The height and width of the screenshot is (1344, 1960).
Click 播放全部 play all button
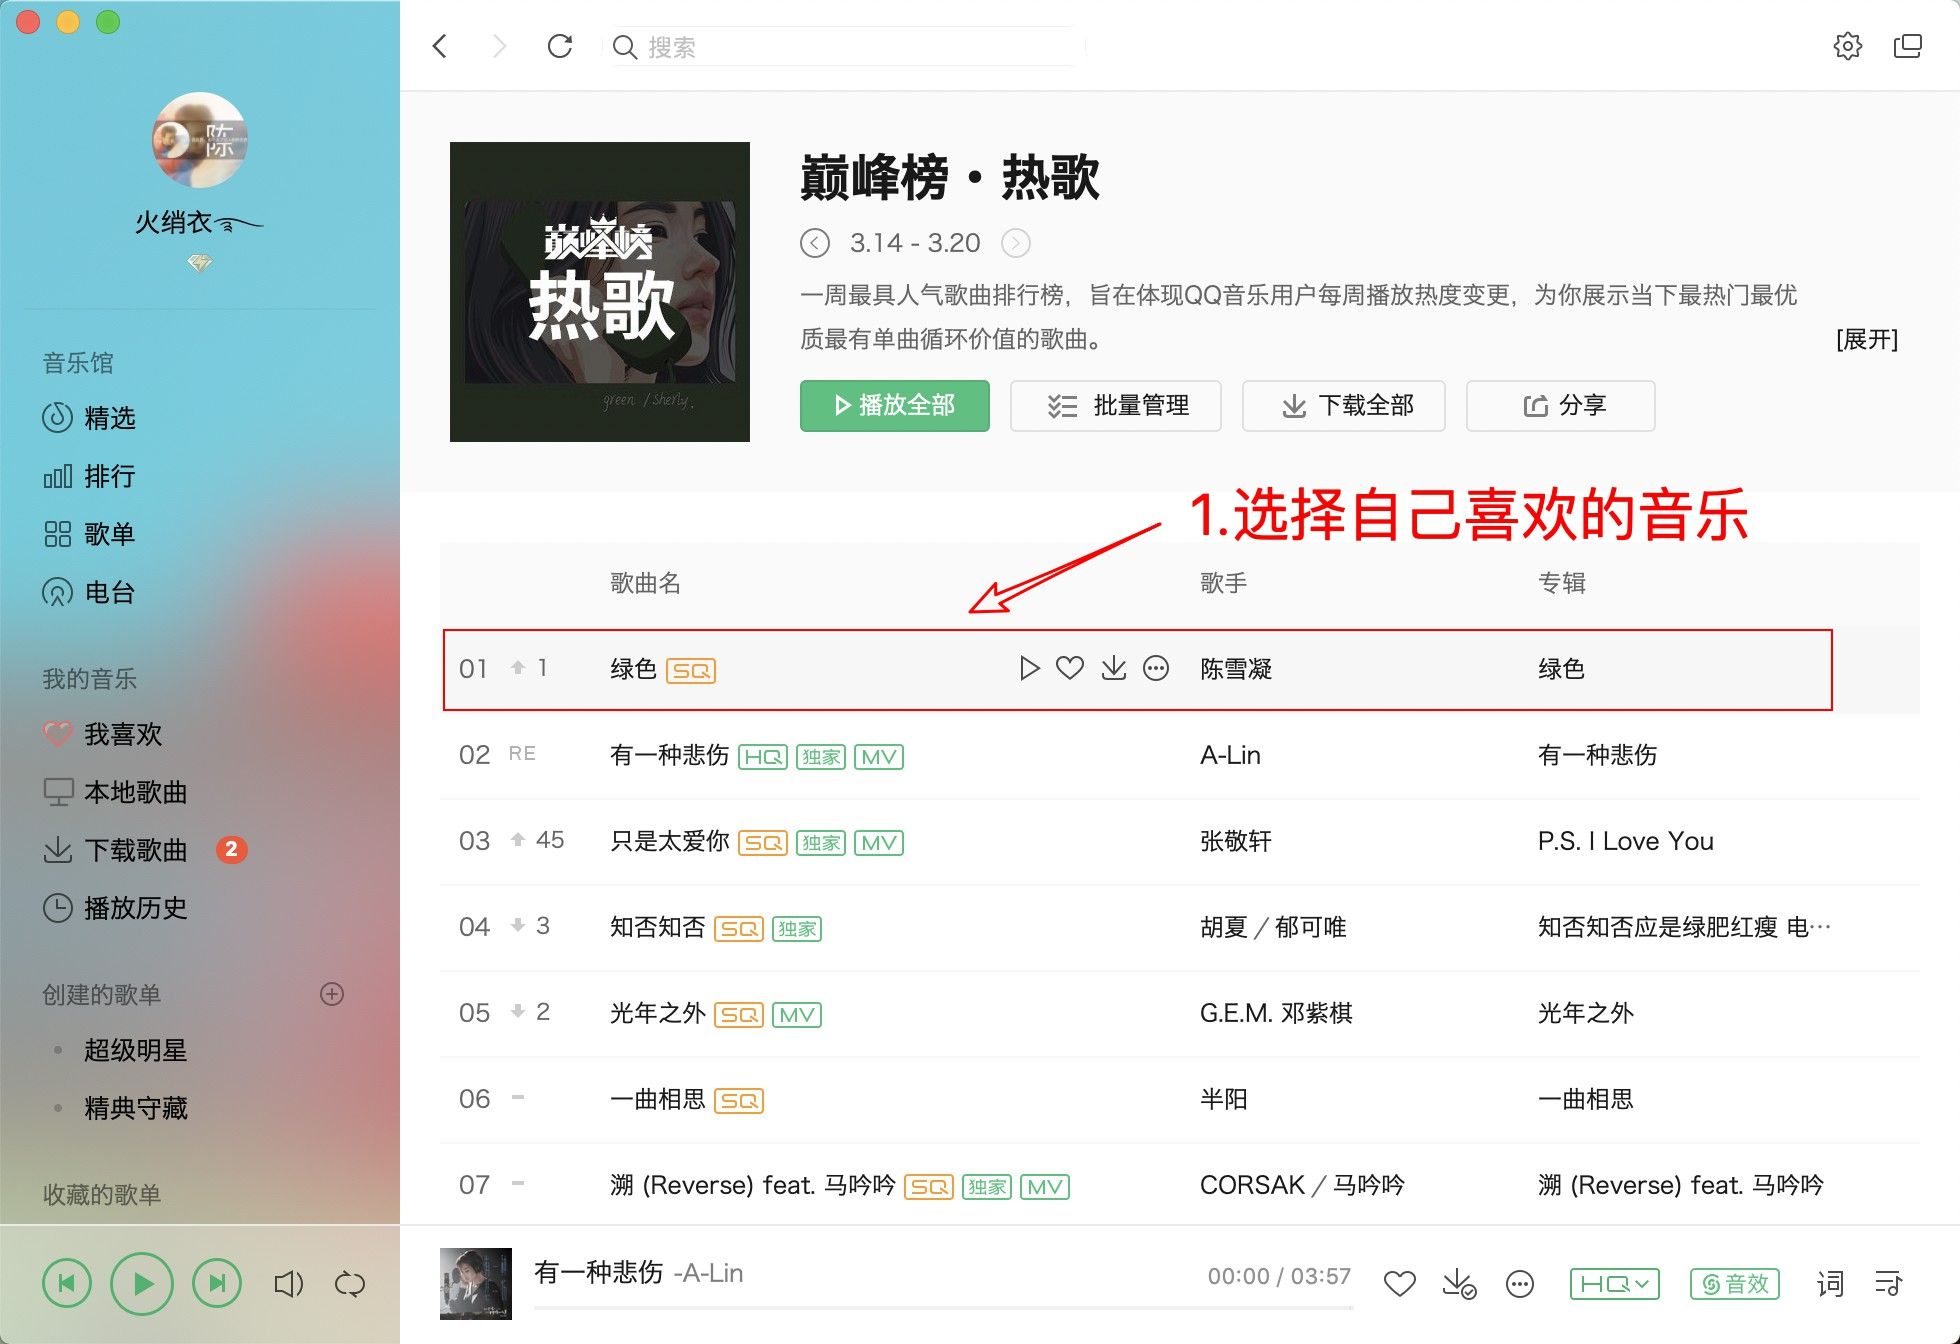895,405
